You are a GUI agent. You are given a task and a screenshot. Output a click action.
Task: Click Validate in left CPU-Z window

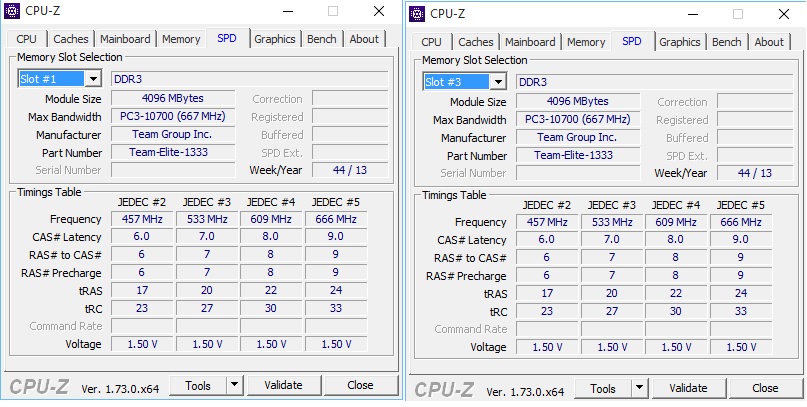pyautogui.click(x=284, y=385)
